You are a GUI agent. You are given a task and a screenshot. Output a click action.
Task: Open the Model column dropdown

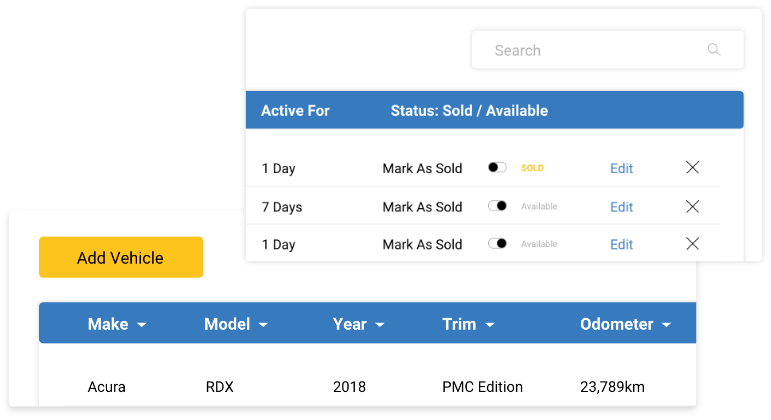[263, 325]
